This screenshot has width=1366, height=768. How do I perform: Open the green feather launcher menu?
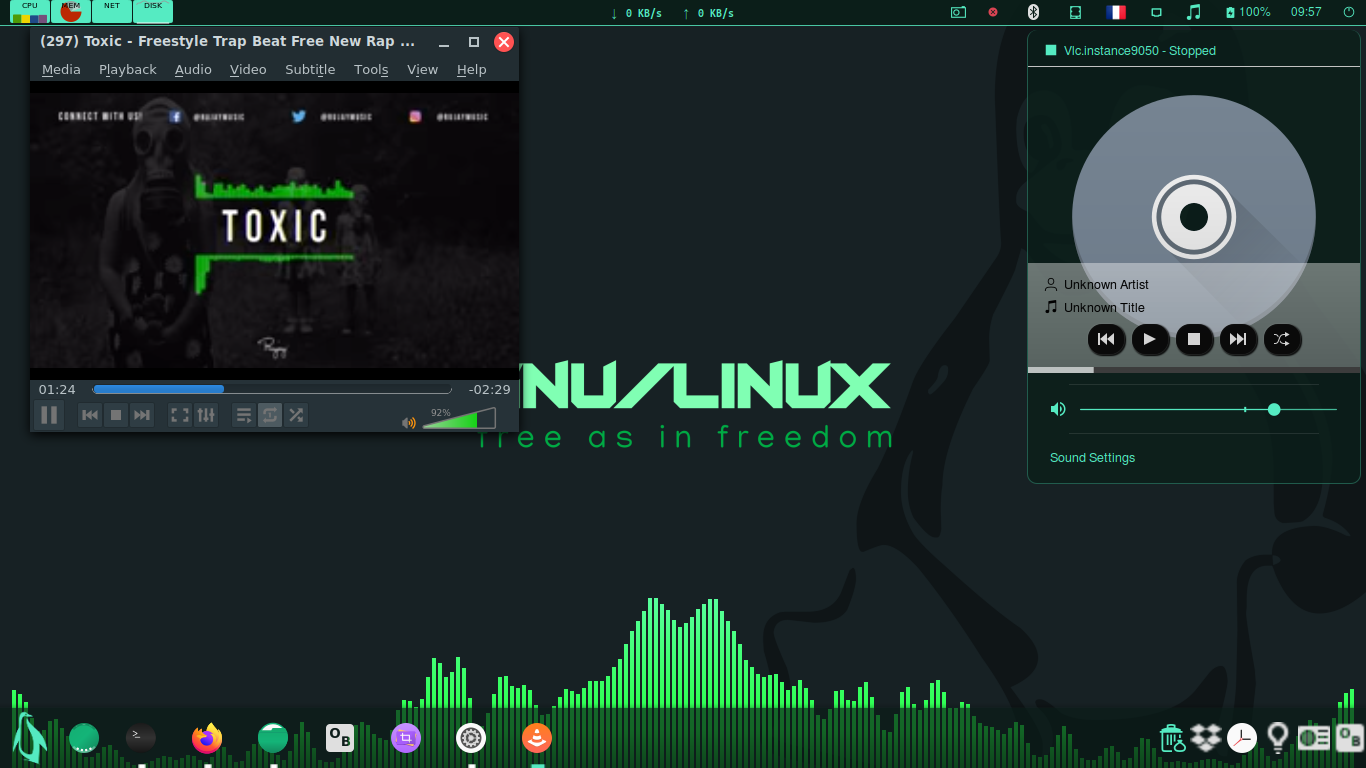point(29,738)
